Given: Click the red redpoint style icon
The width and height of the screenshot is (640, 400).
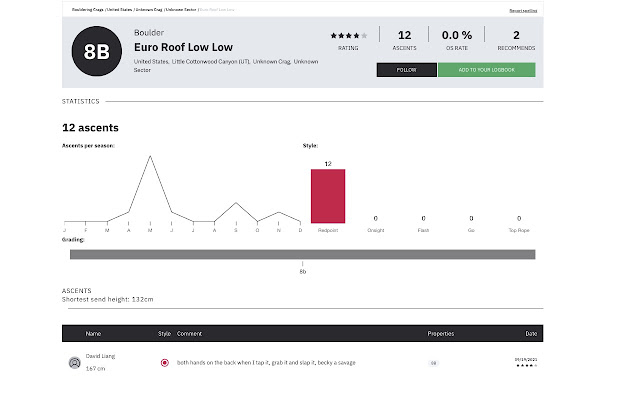Looking at the screenshot, I should coord(164,362).
